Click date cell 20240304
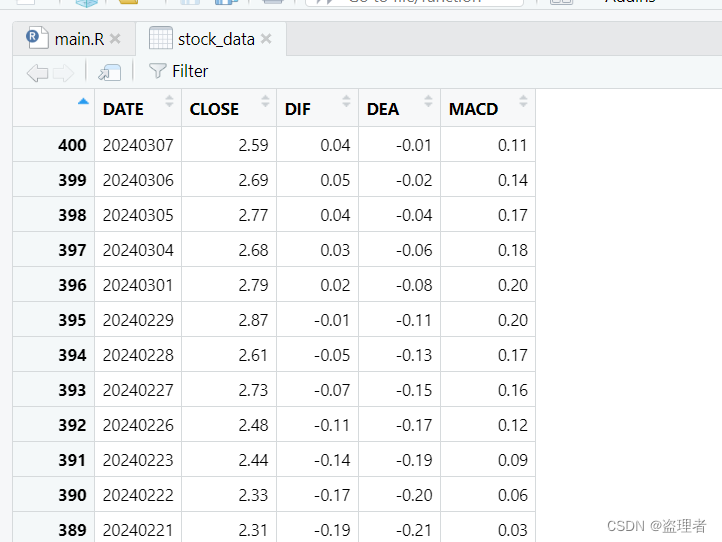The image size is (722, 542). pyautogui.click(x=138, y=250)
